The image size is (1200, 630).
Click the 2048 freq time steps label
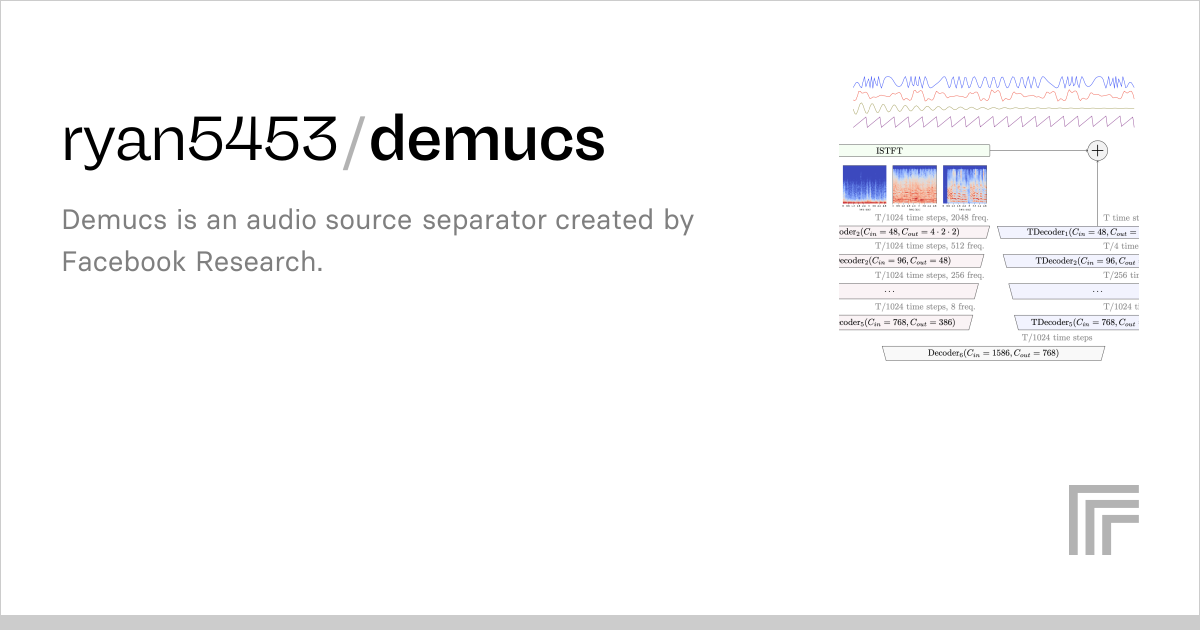pyautogui.click(x=932, y=216)
